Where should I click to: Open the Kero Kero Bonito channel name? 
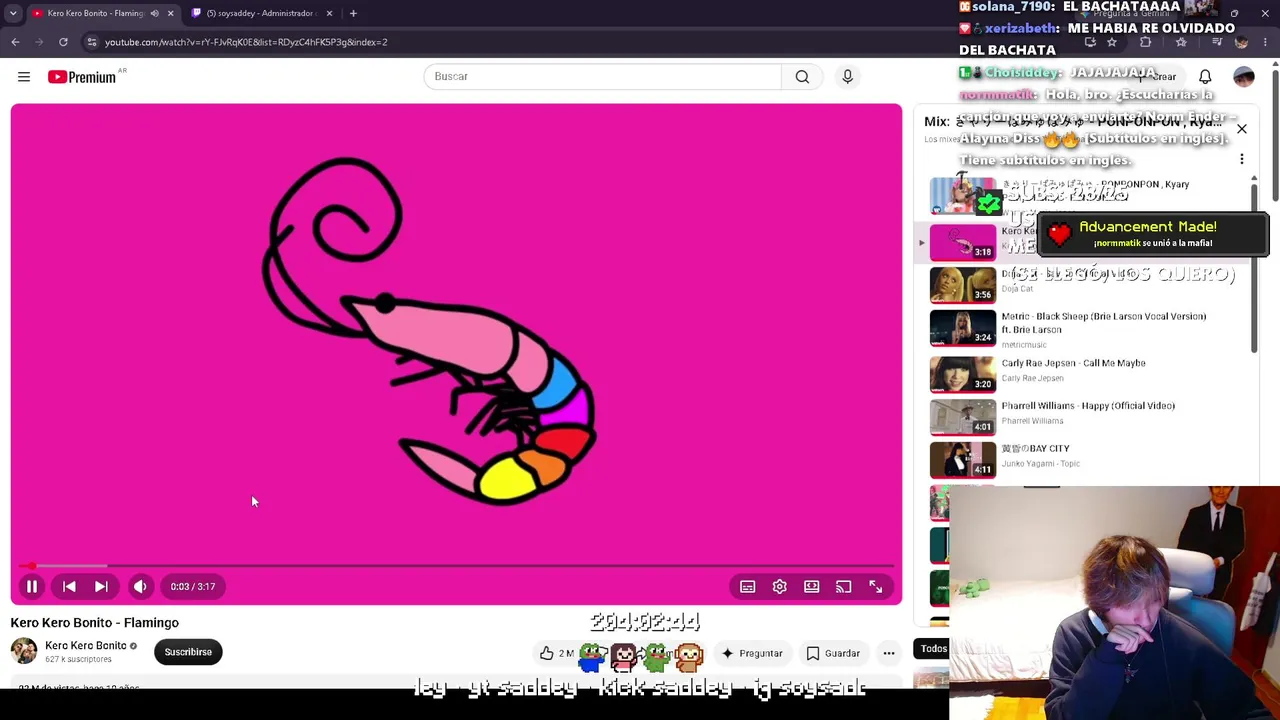[86, 646]
